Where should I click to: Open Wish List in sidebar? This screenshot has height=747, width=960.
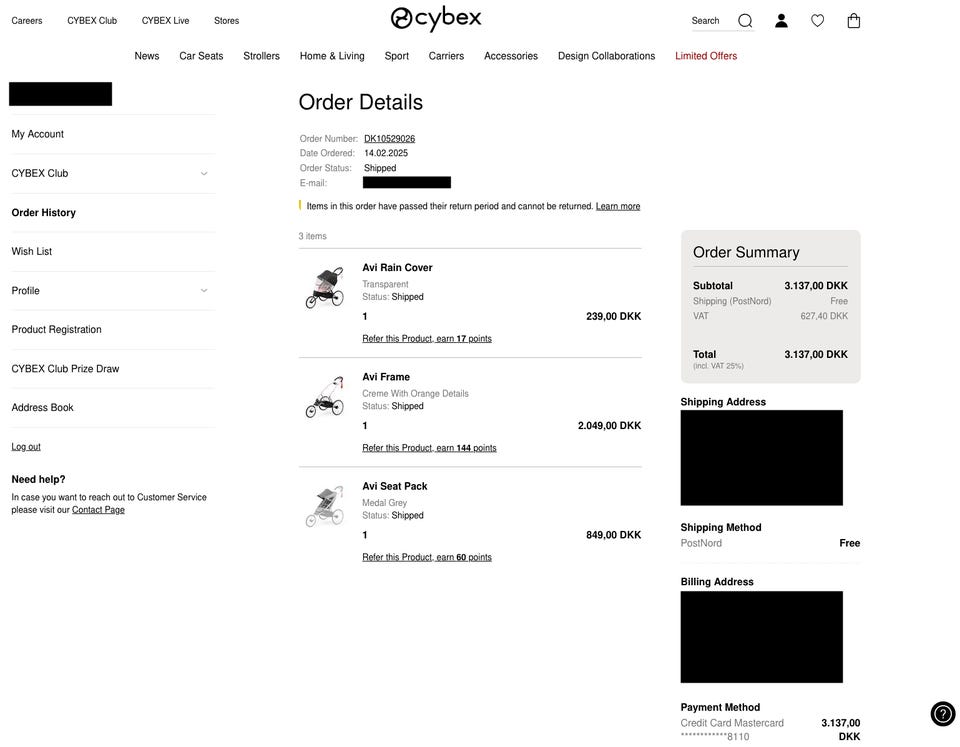(32, 251)
